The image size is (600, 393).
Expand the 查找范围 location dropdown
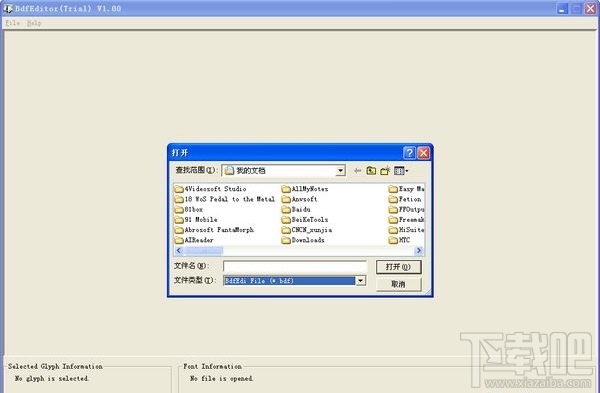pos(340,171)
